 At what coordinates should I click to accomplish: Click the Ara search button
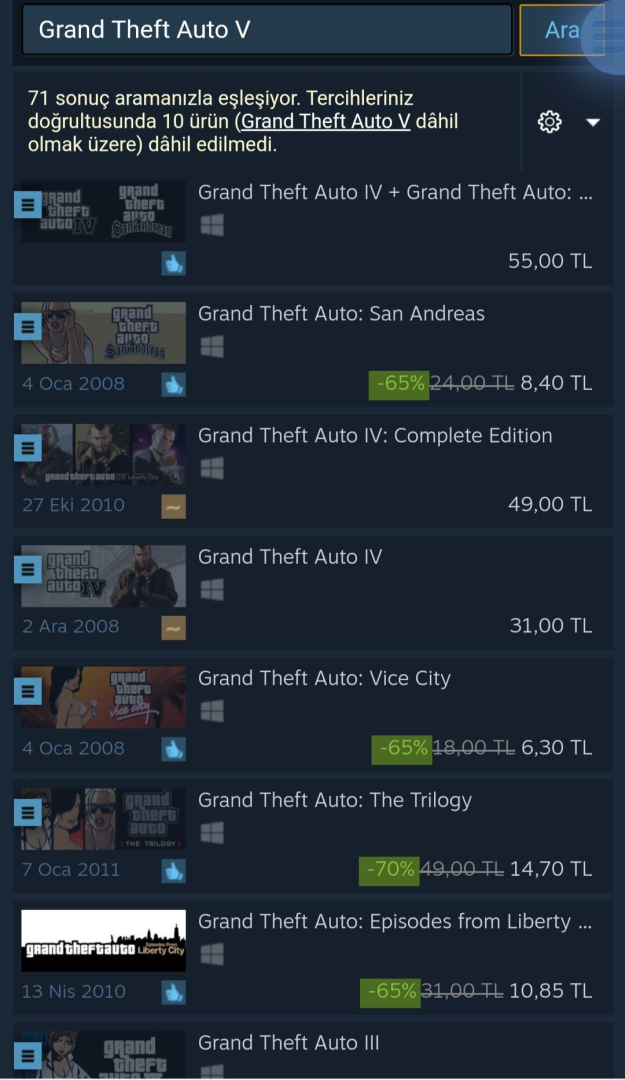click(562, 30)
